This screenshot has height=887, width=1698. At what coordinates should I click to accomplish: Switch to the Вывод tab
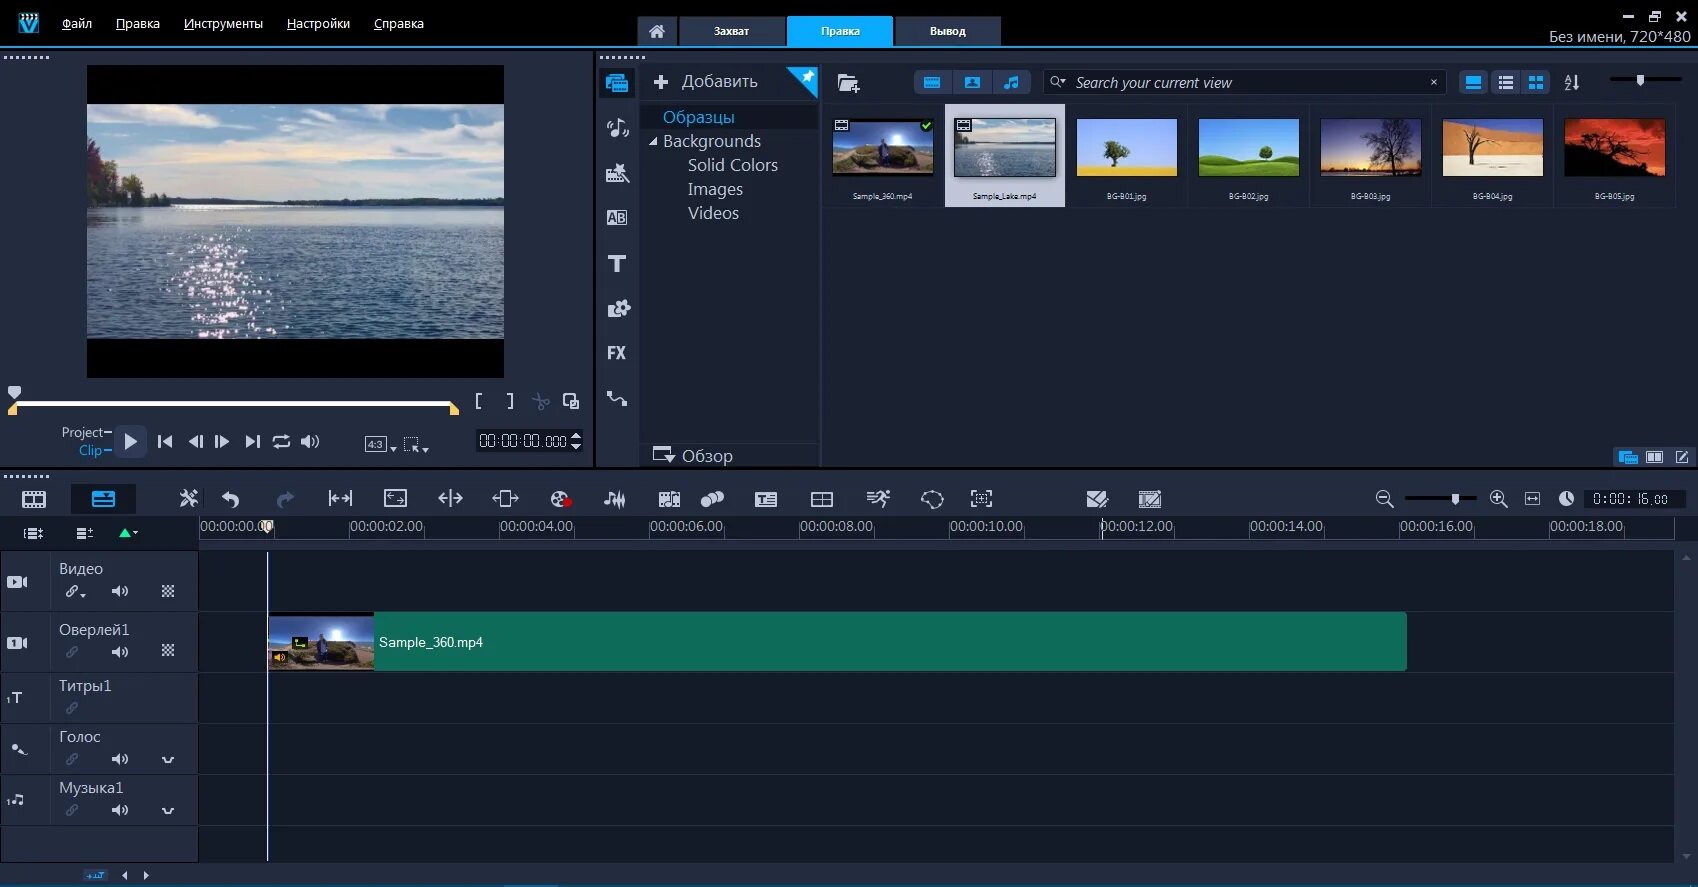pos(947,31)
